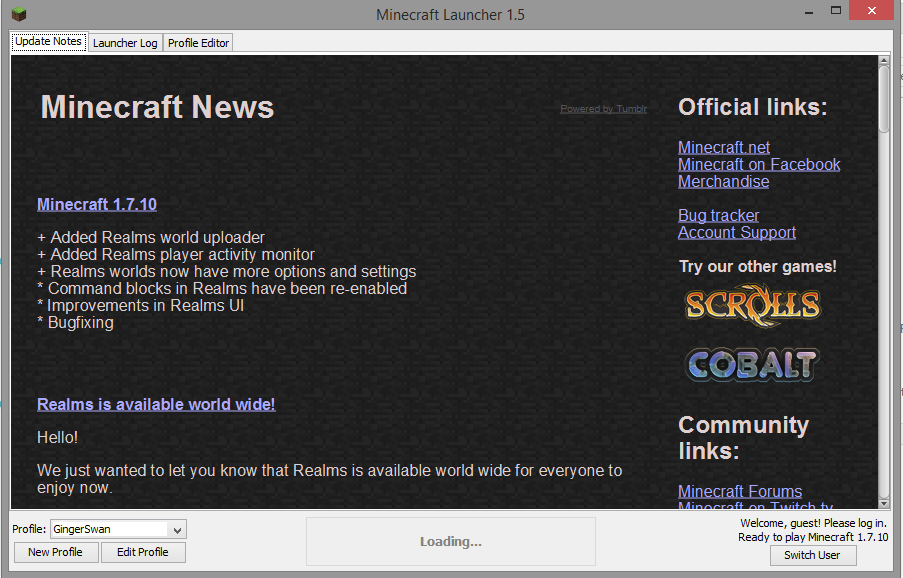The height and width of the screenshot is (578, 903).
Task: Visit the Minecraft.net link
Action: tap(724, 147)
